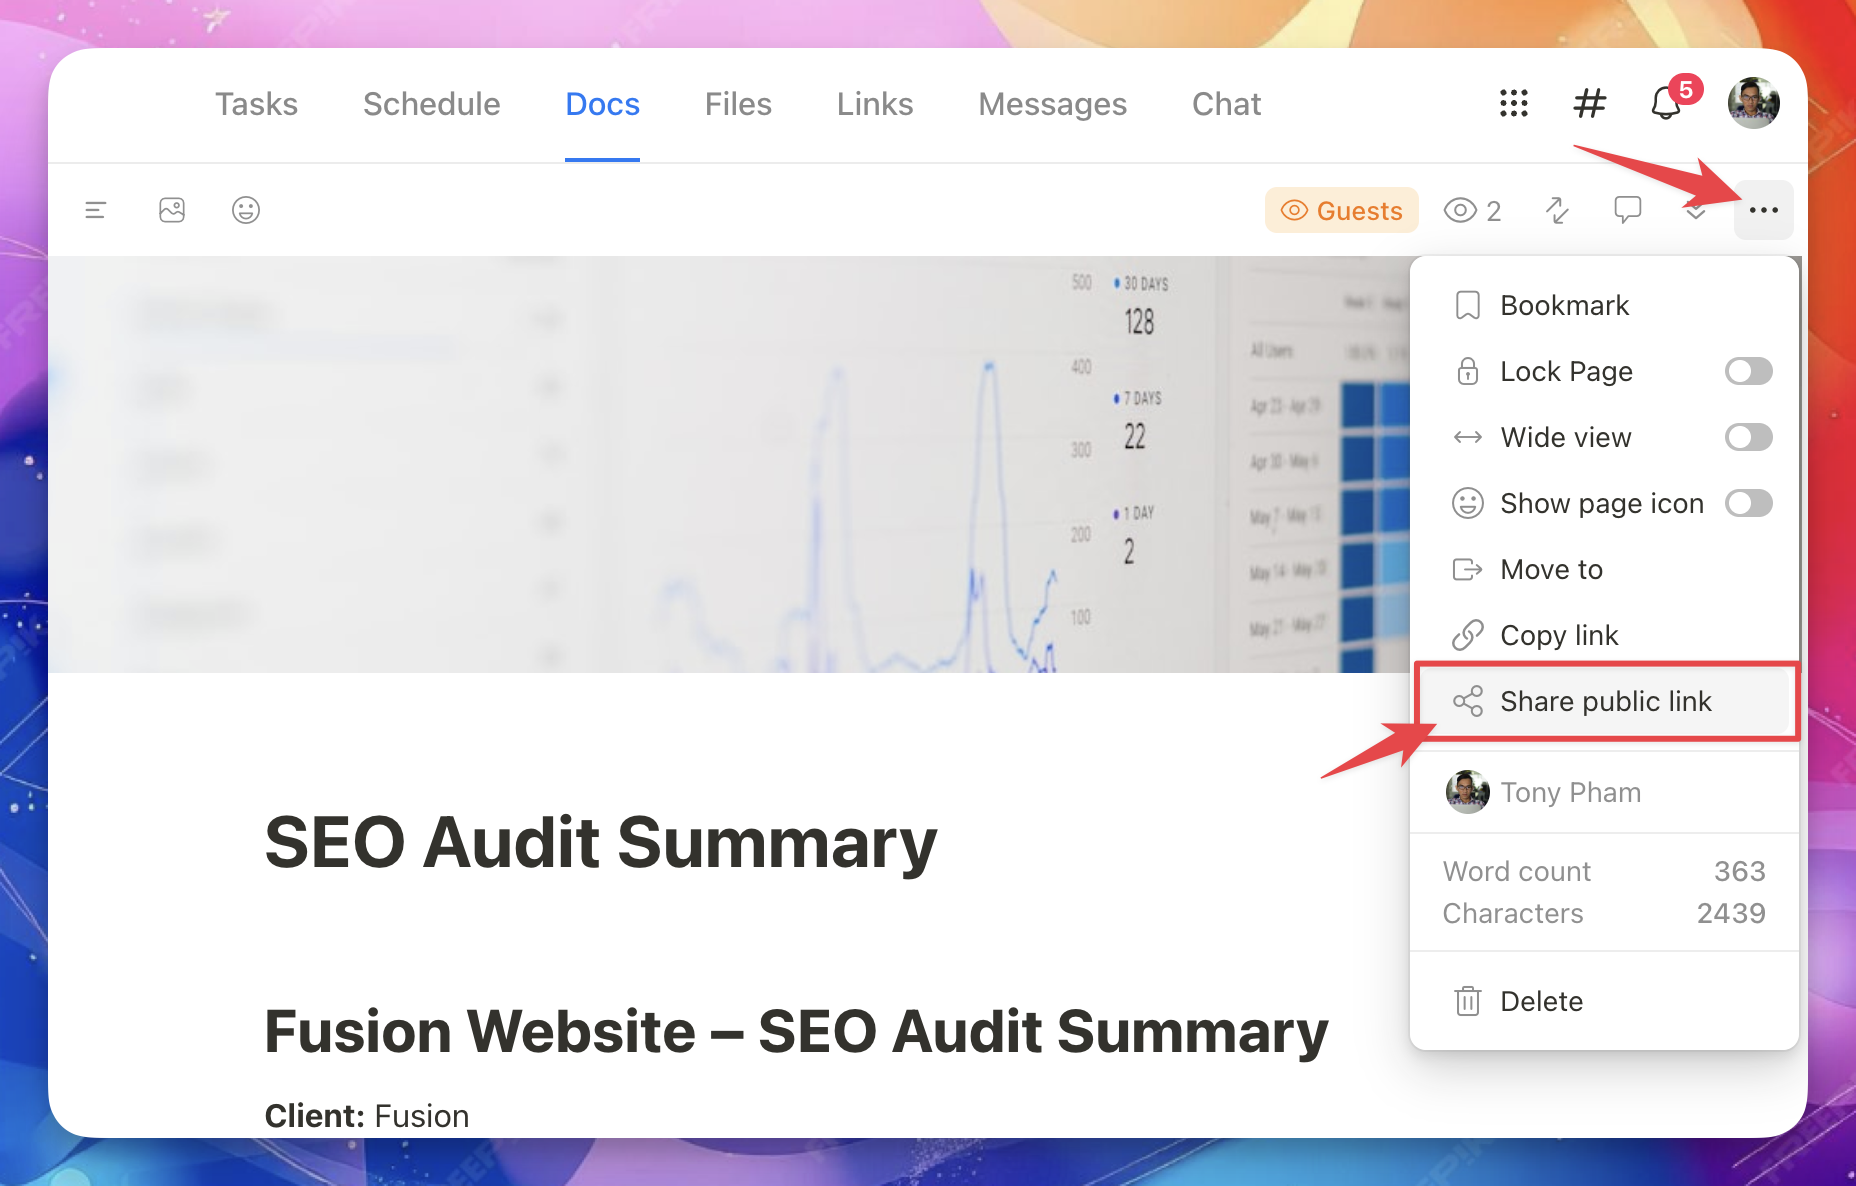Click the Fusion Website heading
This screenshot has height=1186, width=1856.
(796, 1031)
